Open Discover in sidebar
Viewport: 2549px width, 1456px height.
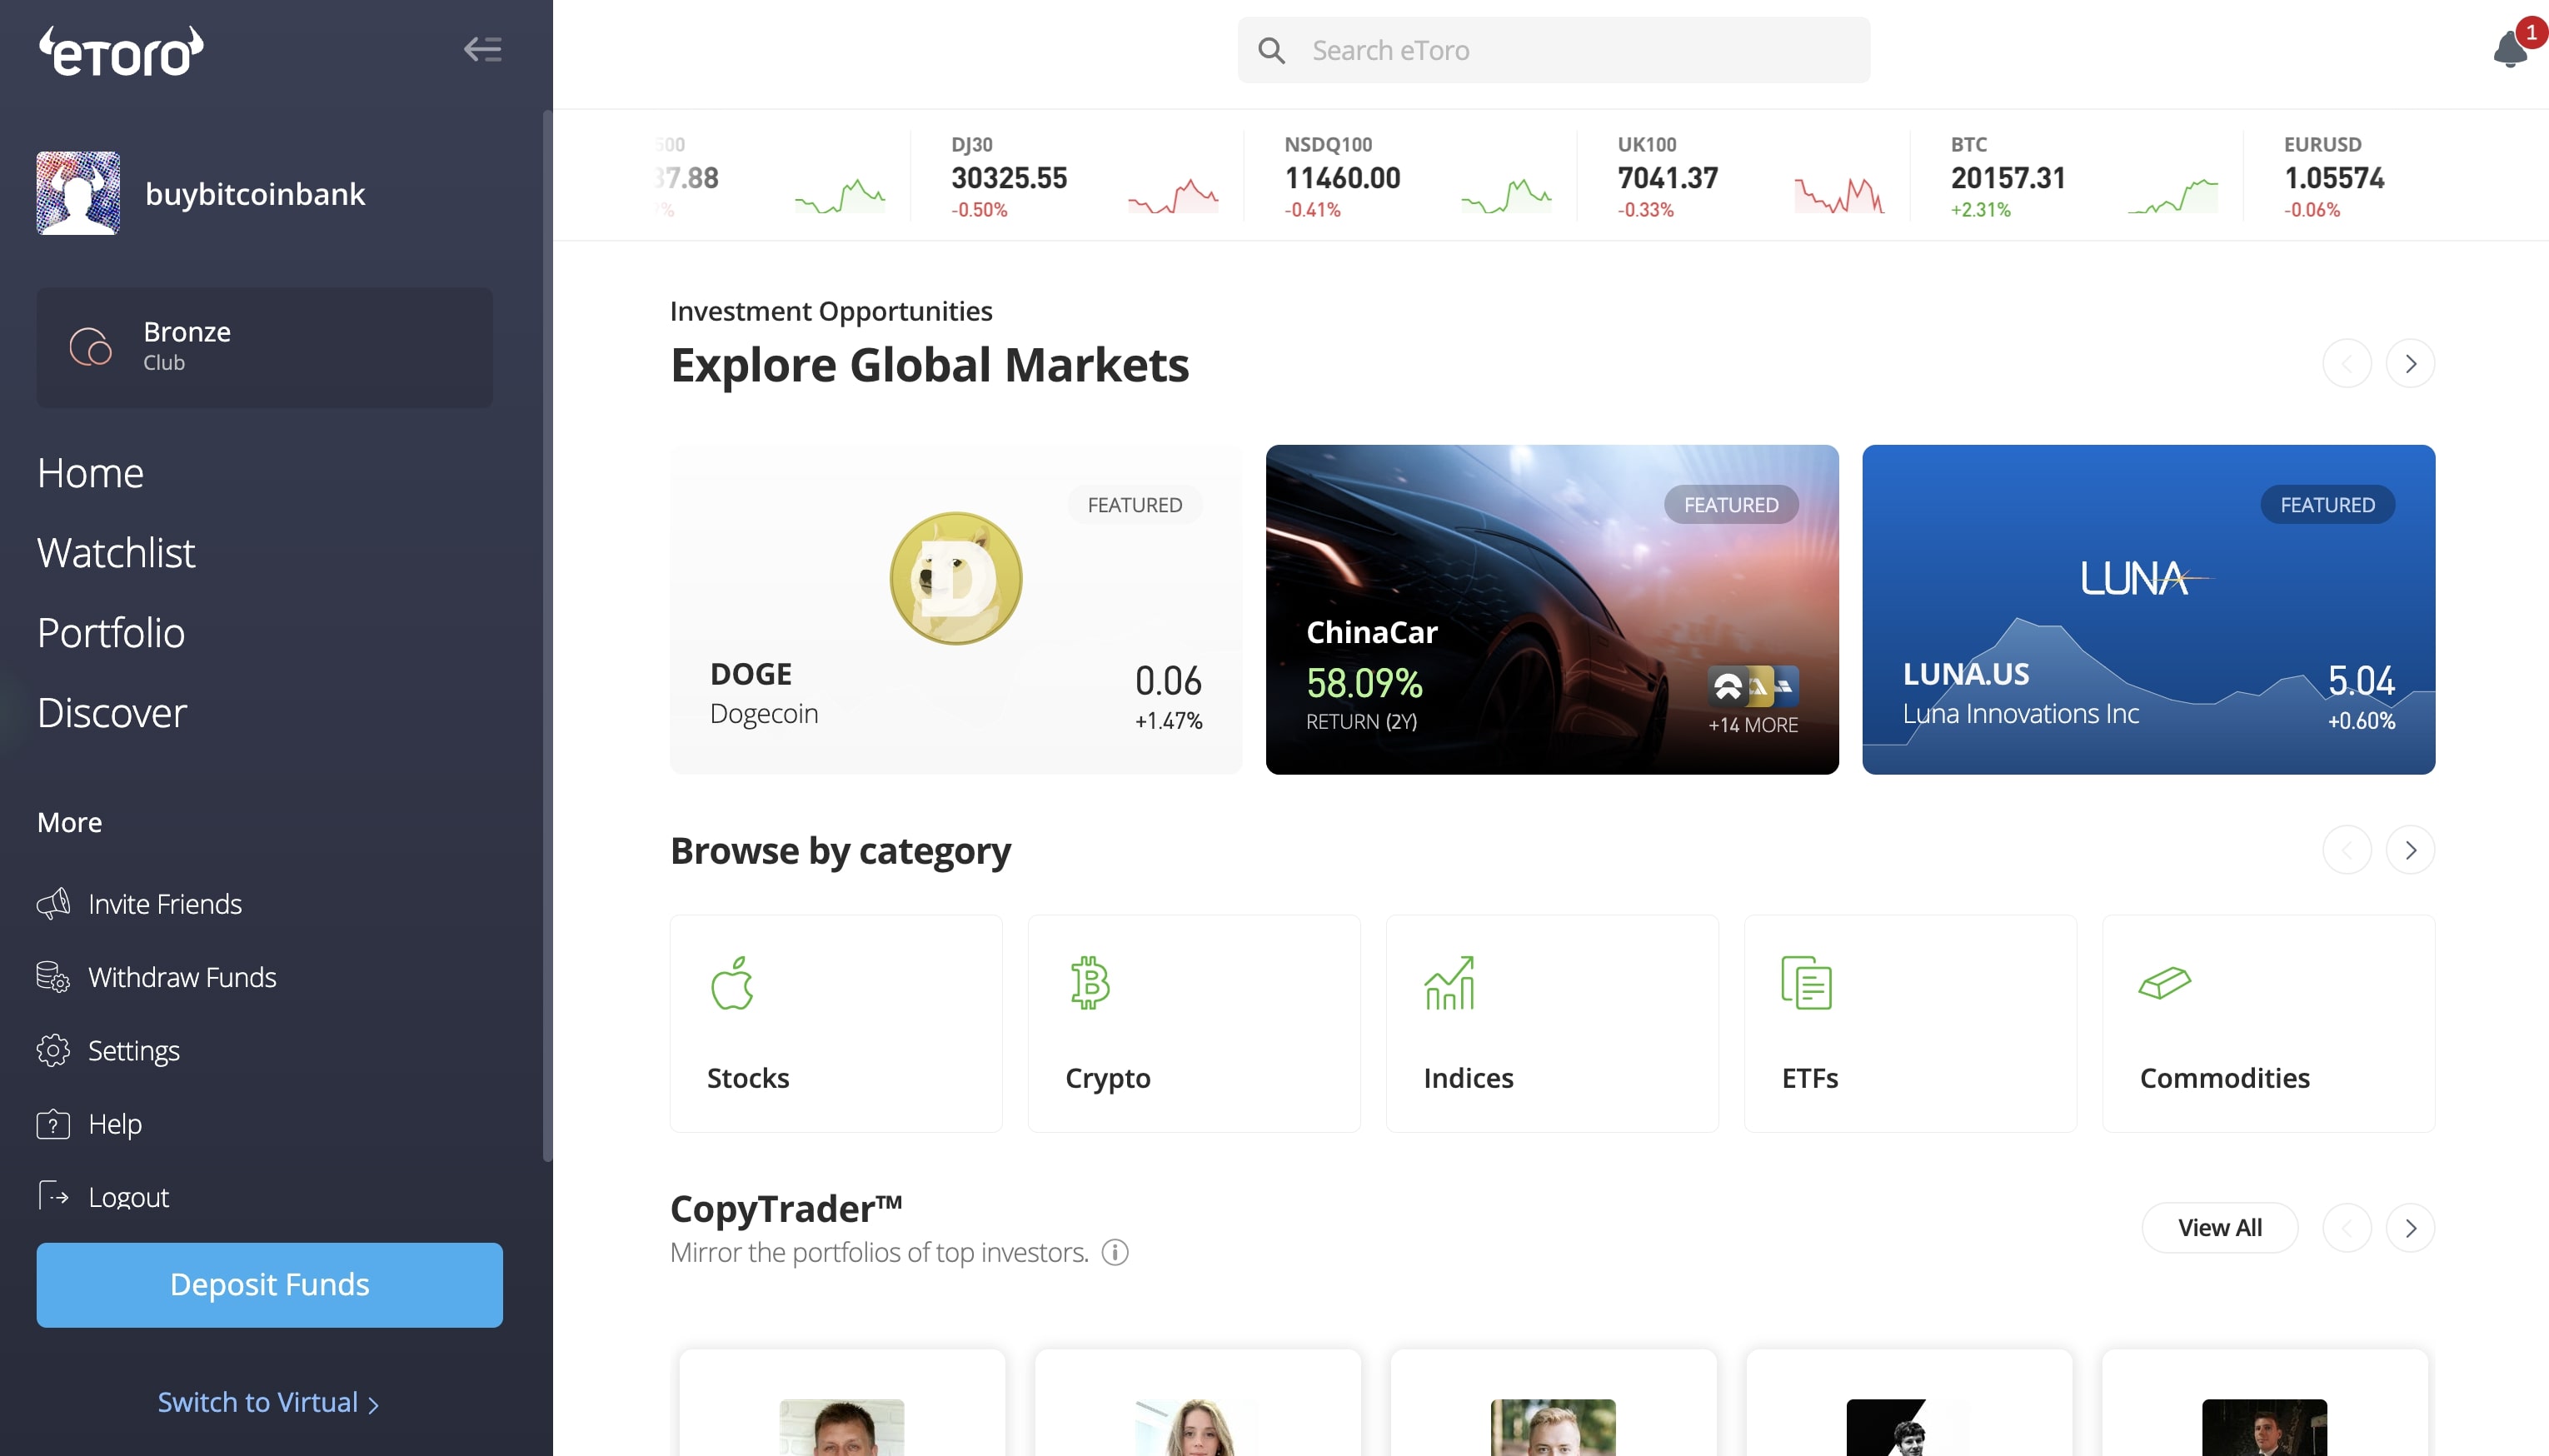[x=112, y=712]
